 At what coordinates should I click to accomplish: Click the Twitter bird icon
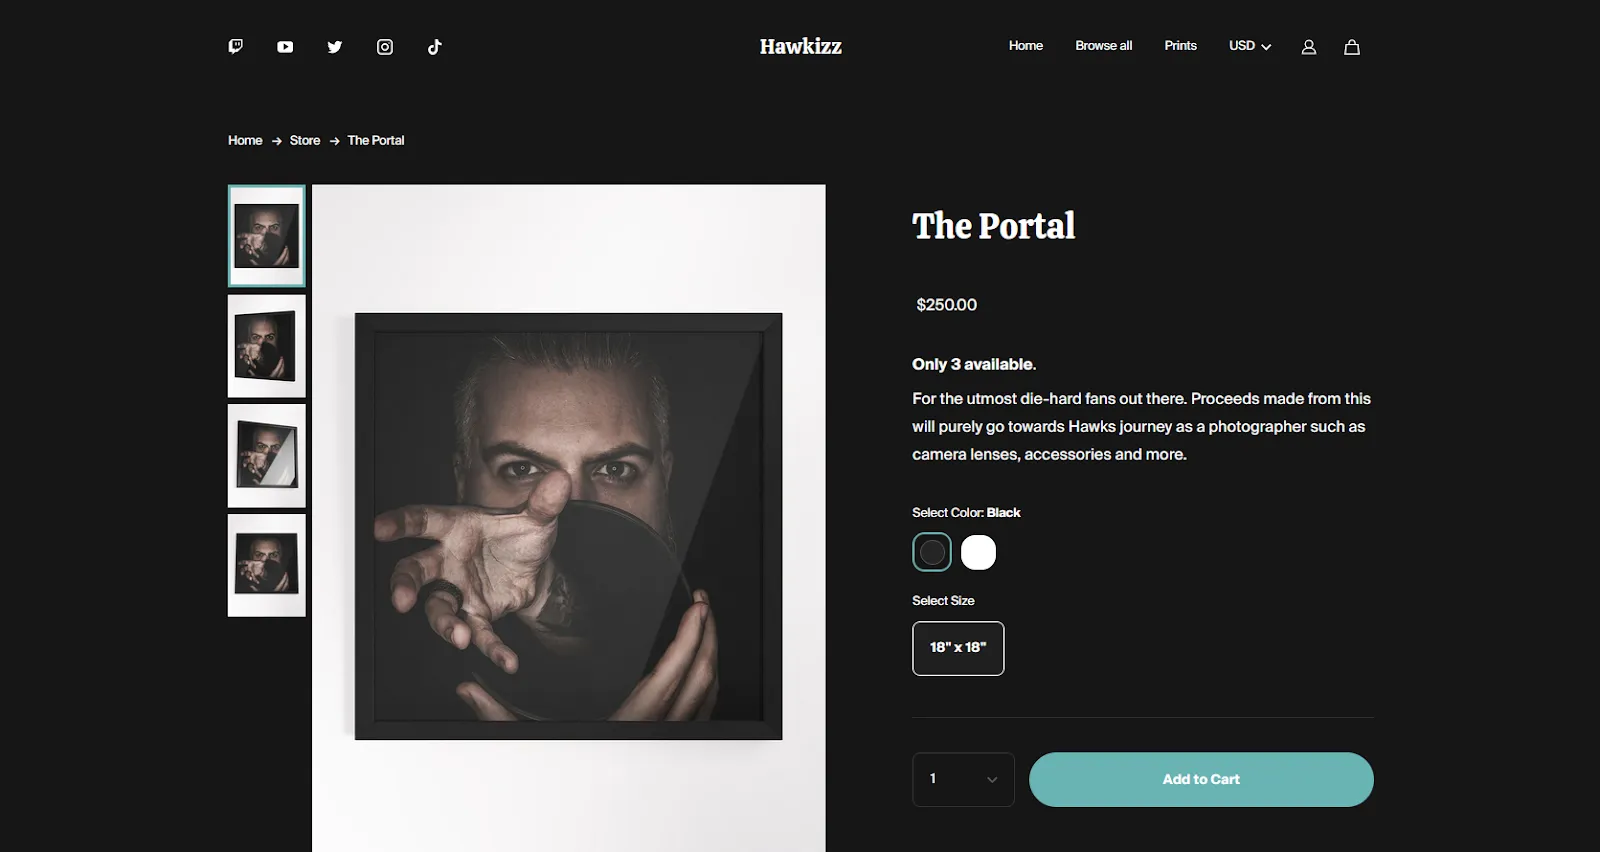(335, 47)
